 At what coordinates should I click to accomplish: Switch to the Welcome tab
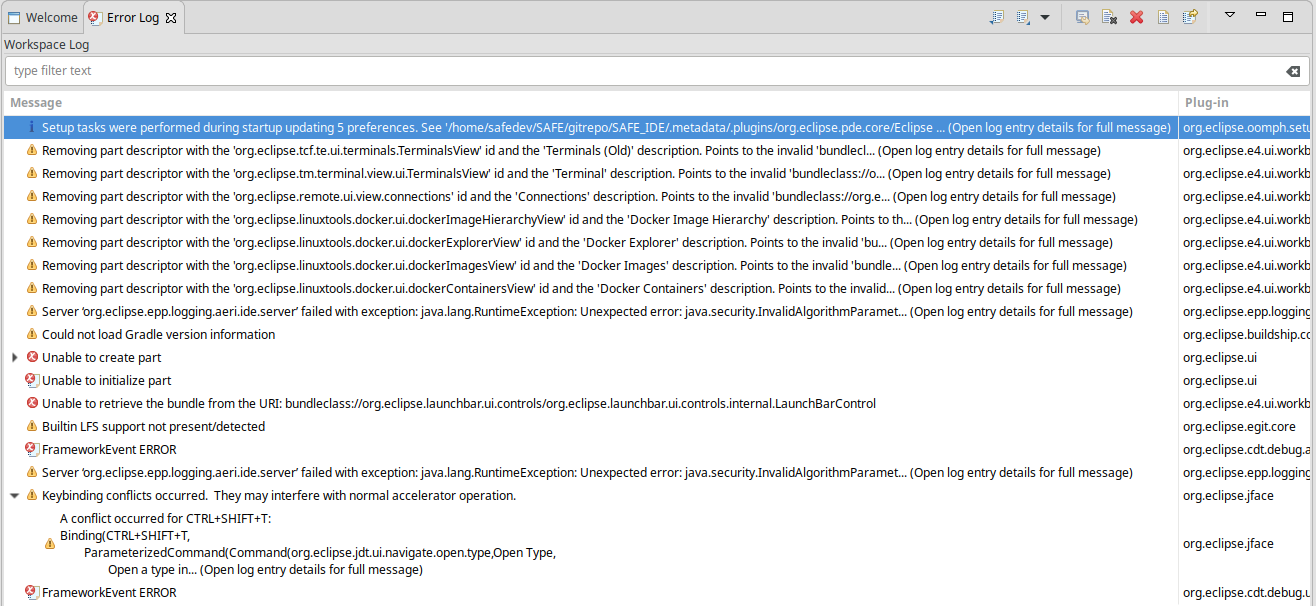(42, 18)
